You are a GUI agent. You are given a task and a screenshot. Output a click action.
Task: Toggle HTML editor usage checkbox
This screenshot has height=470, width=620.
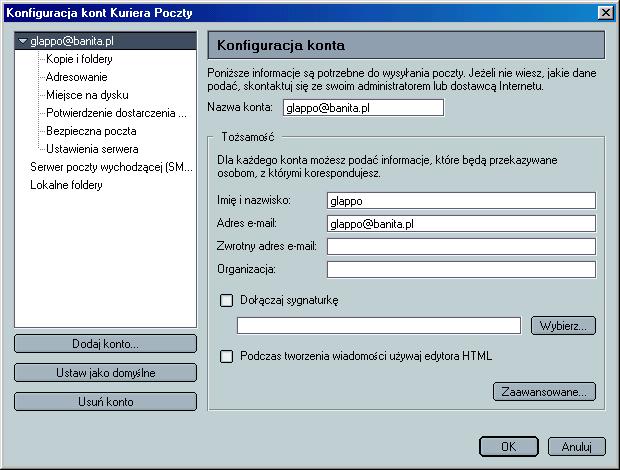226,355
